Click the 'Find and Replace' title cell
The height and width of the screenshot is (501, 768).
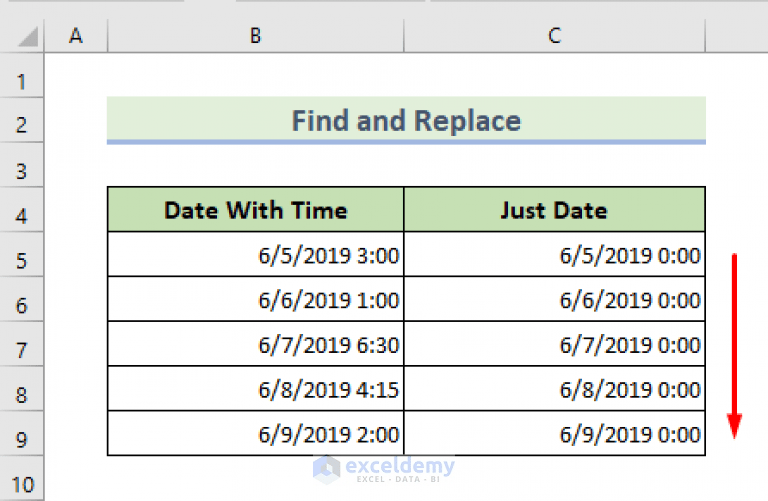click(407, 120)
